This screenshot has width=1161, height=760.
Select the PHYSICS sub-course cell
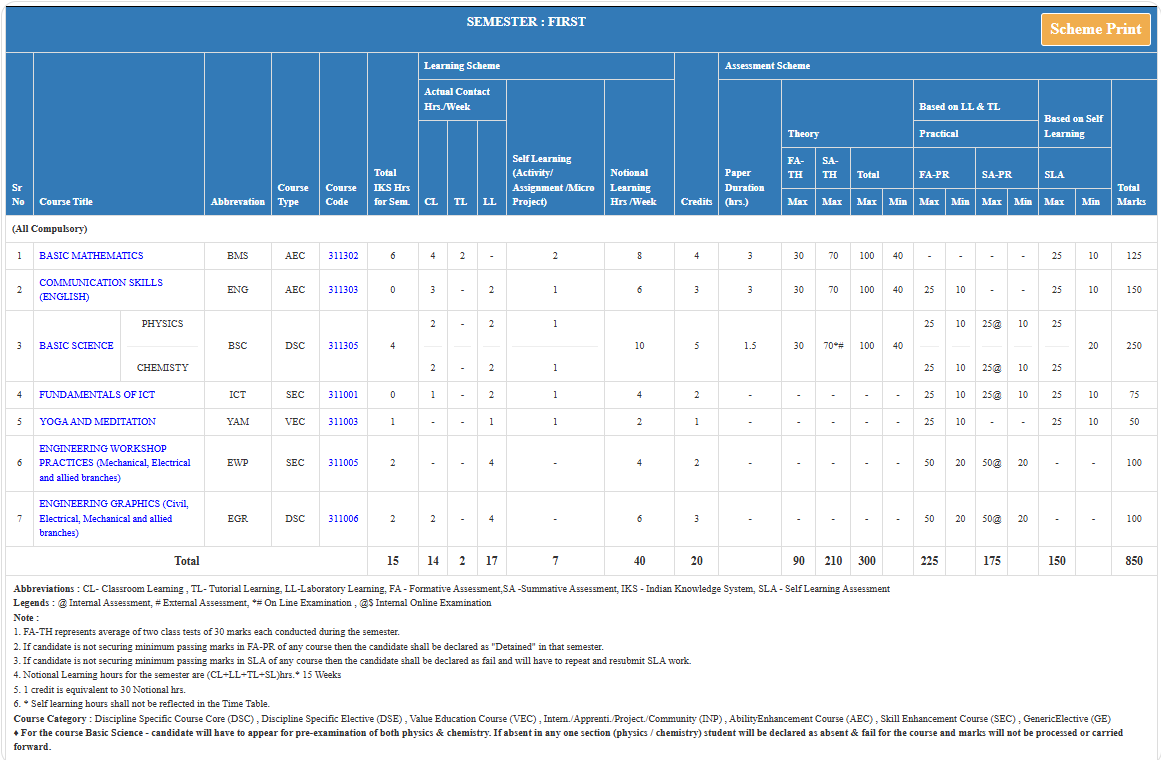[x=162, y=324]
